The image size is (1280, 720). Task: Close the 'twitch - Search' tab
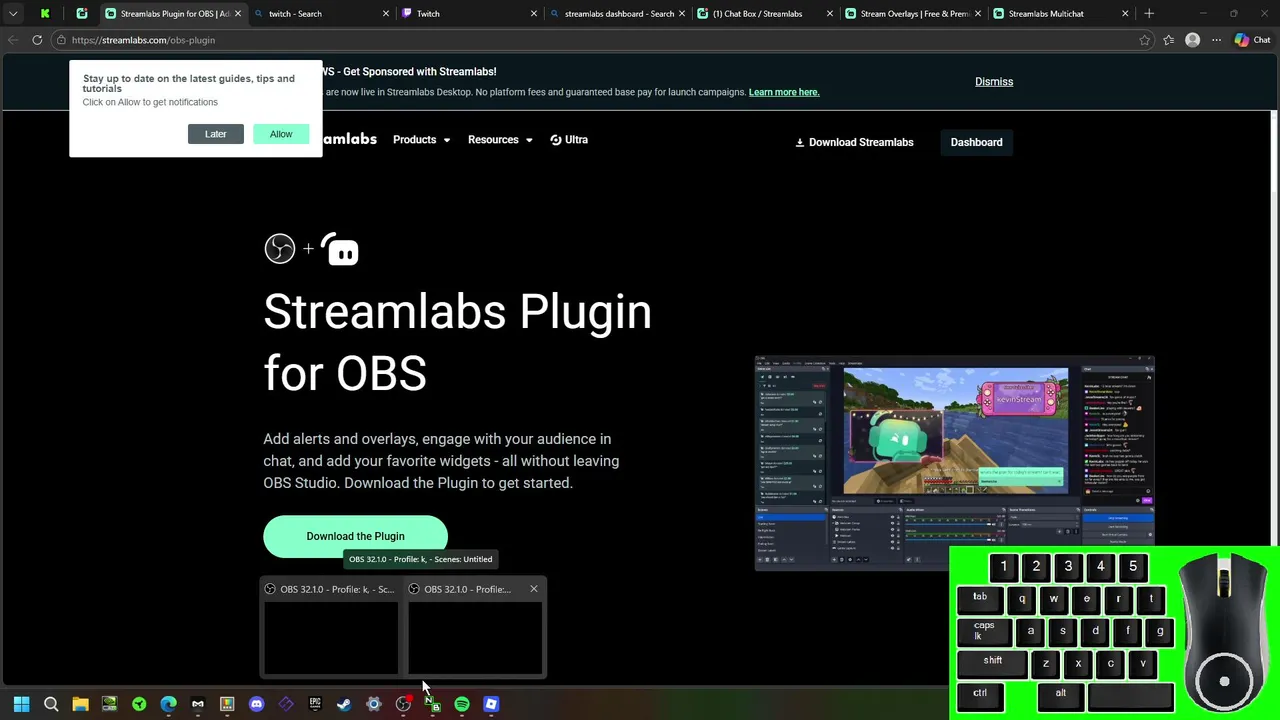point(386,14)
